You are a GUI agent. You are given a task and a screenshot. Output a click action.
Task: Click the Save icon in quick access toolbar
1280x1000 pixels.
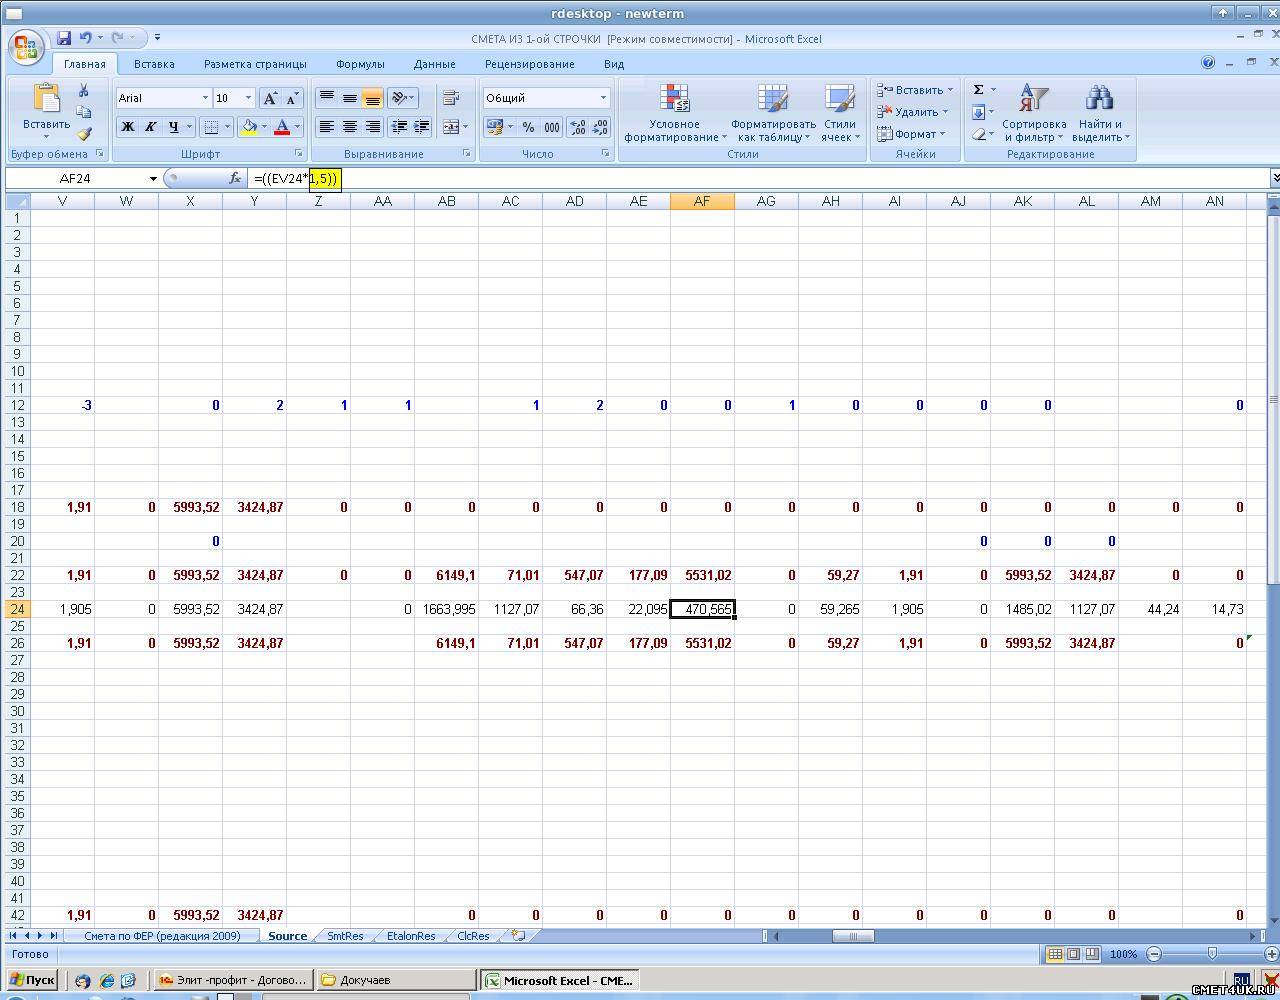click(64, 38)
